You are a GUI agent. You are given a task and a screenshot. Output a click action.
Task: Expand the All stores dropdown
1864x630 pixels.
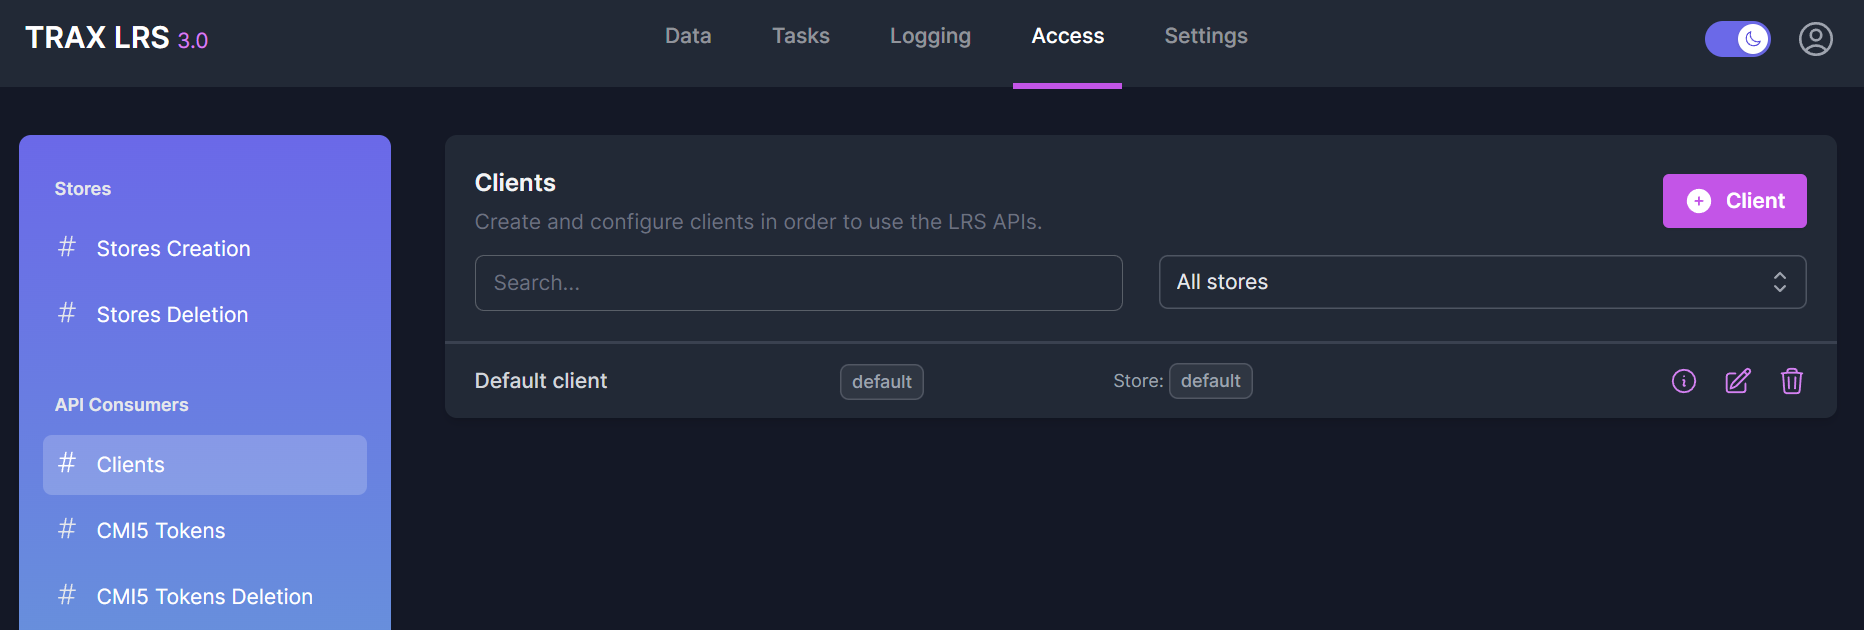pos(1481,282)
